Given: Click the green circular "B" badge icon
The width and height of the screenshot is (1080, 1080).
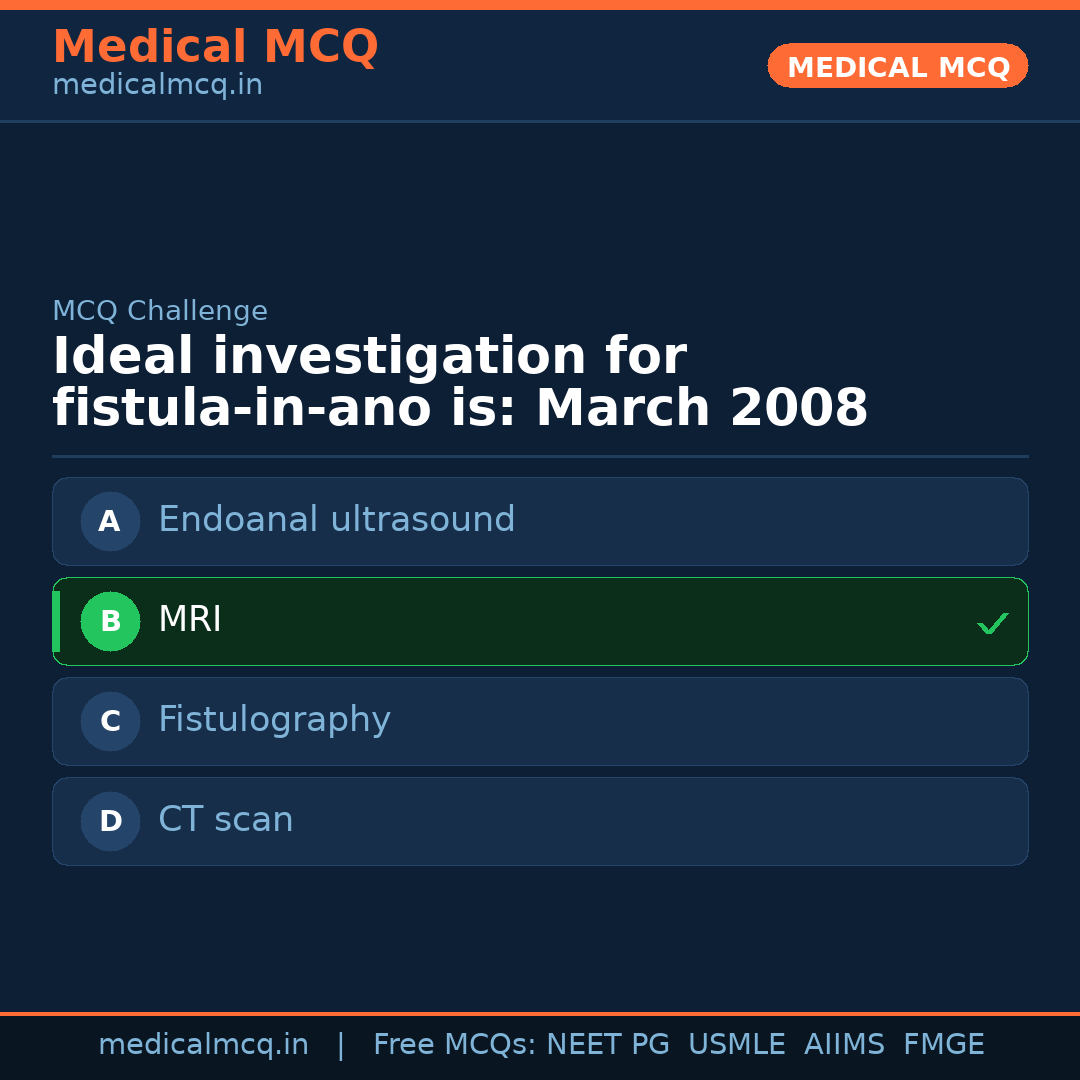Looking at the screenshot, I should [110, 621].
